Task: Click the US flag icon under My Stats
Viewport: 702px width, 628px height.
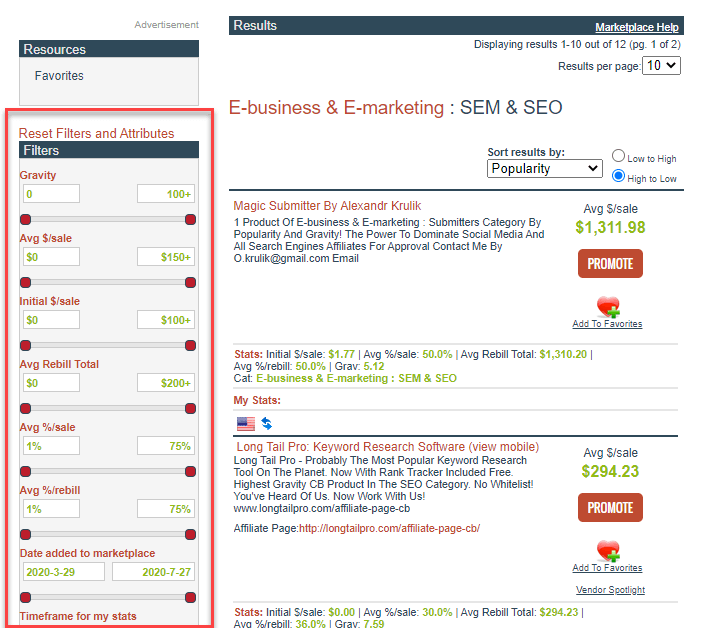Action: [246, 423]
